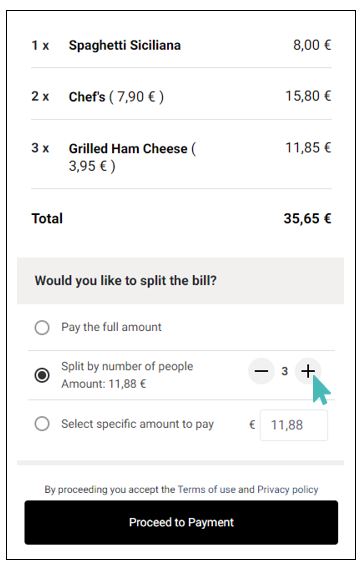Increase number of people with plus icon
Viewport: 363px width, 573px height.
(x=308, y=371)
